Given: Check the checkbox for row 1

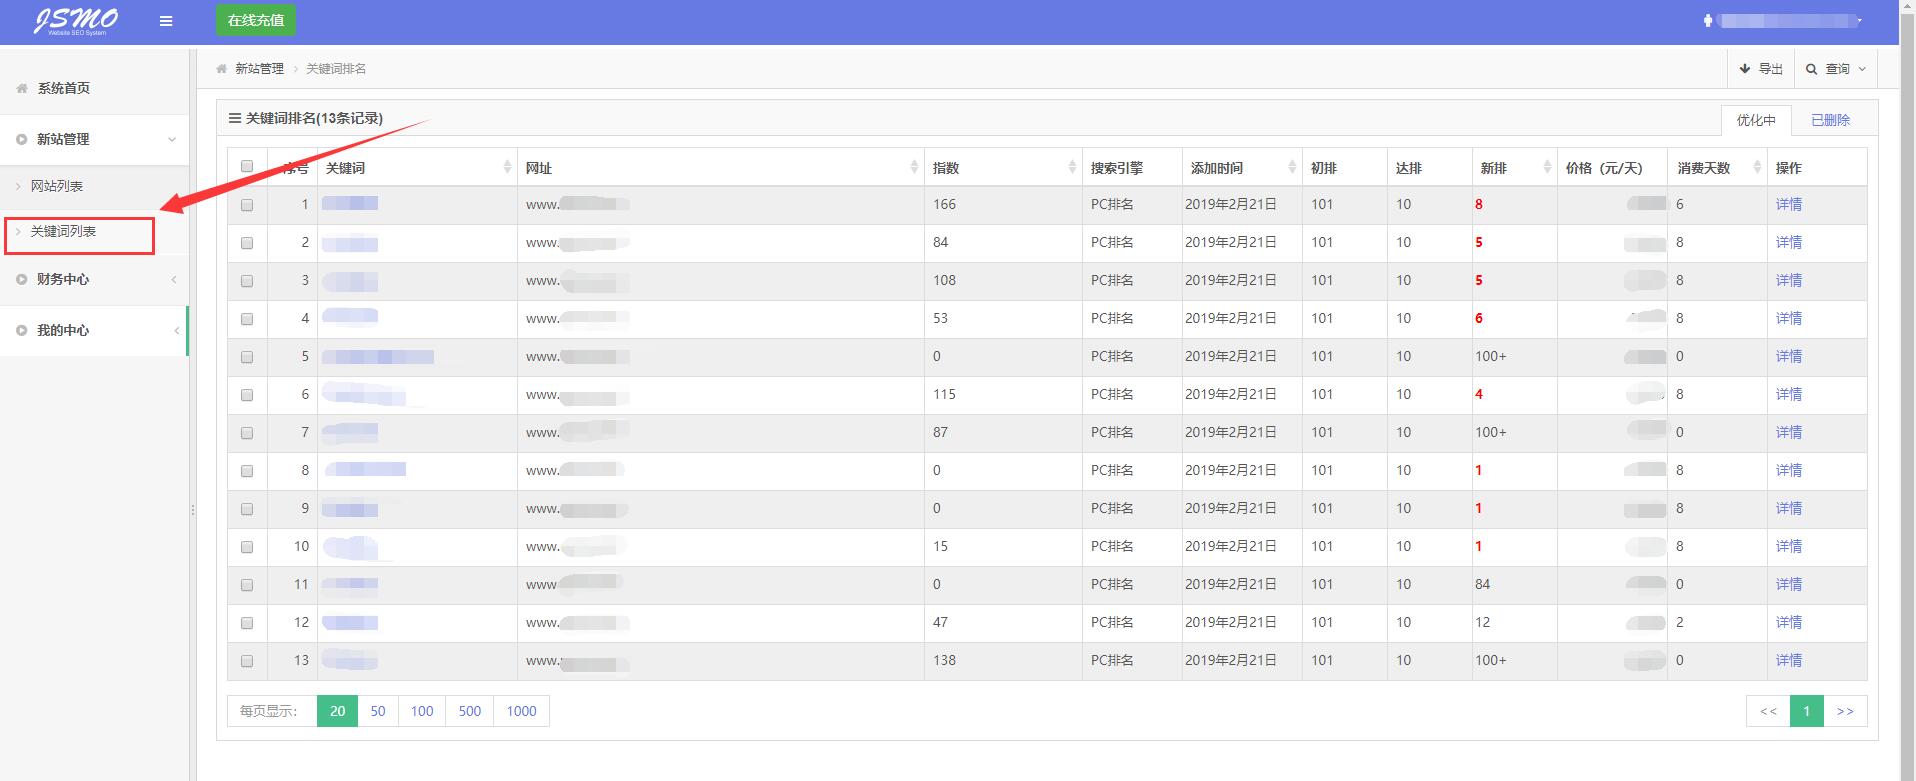Looking at the screenshot, I should [247, 205].
